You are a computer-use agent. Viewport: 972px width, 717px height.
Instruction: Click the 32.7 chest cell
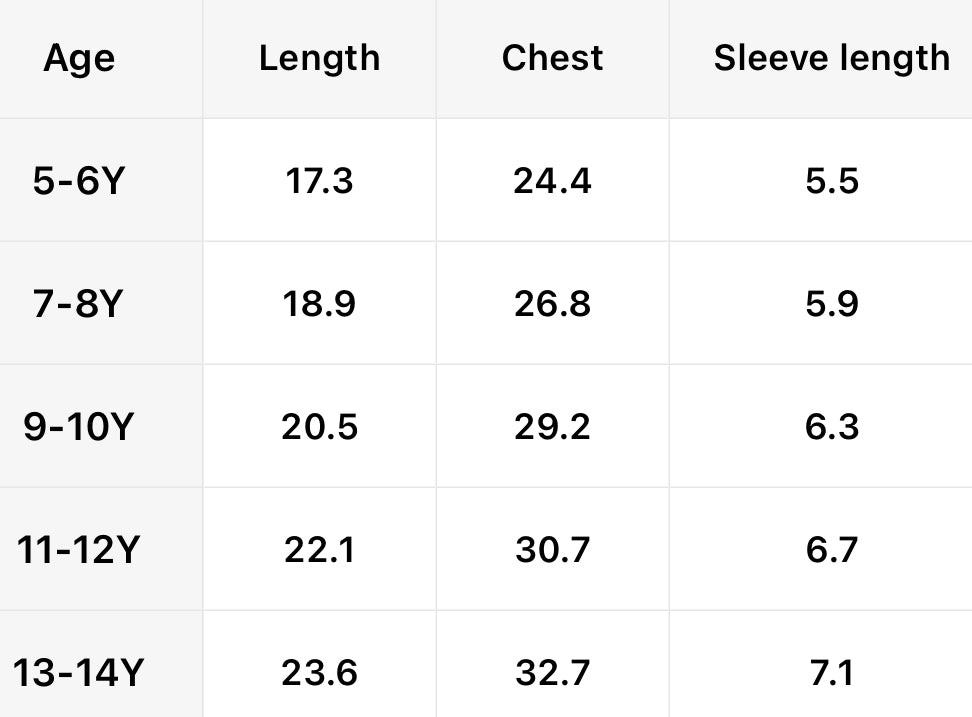coord(552,673)
